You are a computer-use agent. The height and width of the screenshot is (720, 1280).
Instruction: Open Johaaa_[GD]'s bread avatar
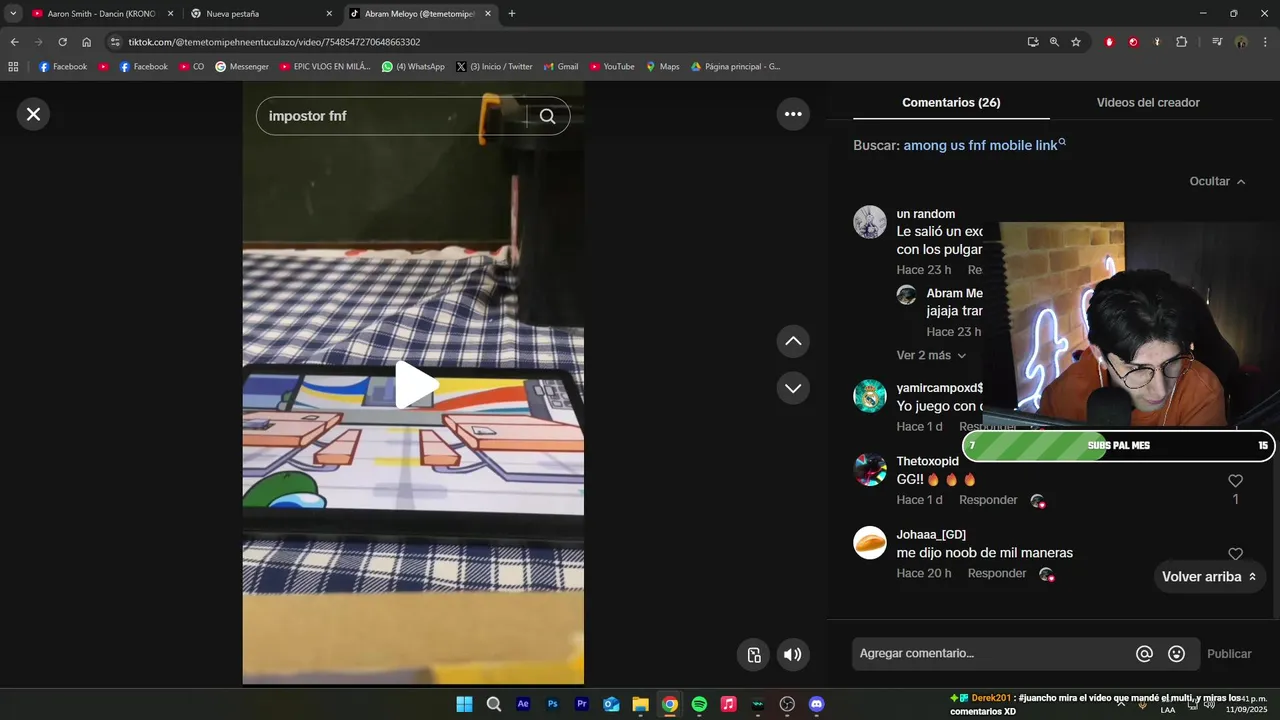pyautogui.click(x=870, y=543)
